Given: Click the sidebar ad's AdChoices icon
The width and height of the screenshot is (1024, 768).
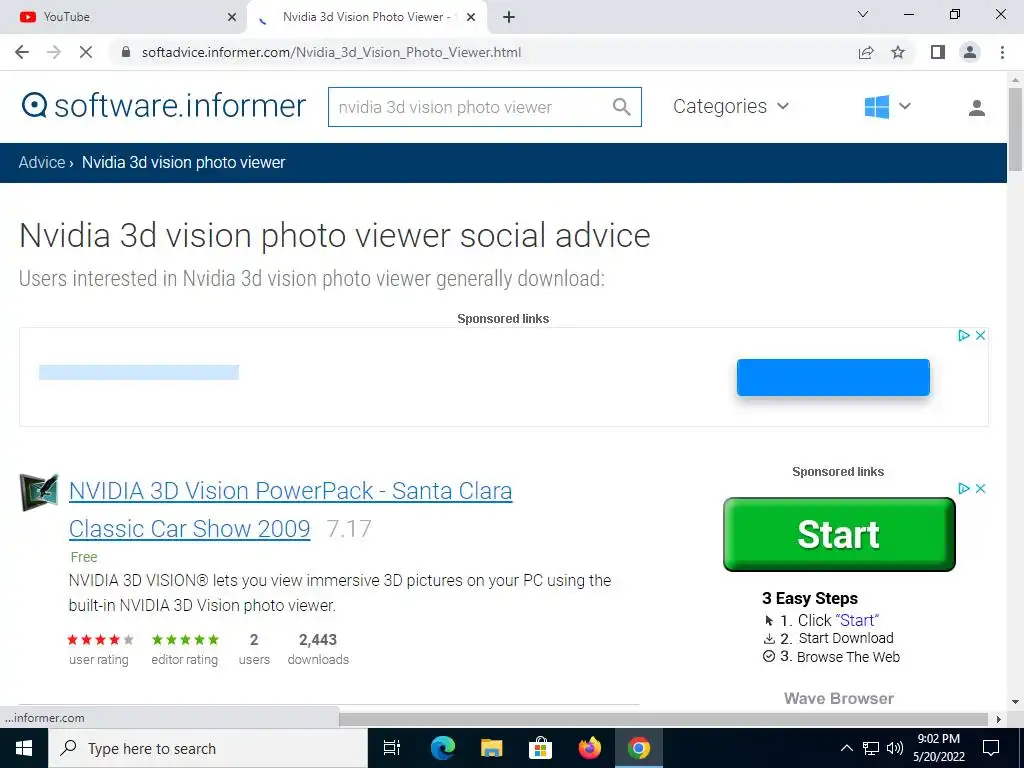Looking at the screenshot, I should click(963, 488).
